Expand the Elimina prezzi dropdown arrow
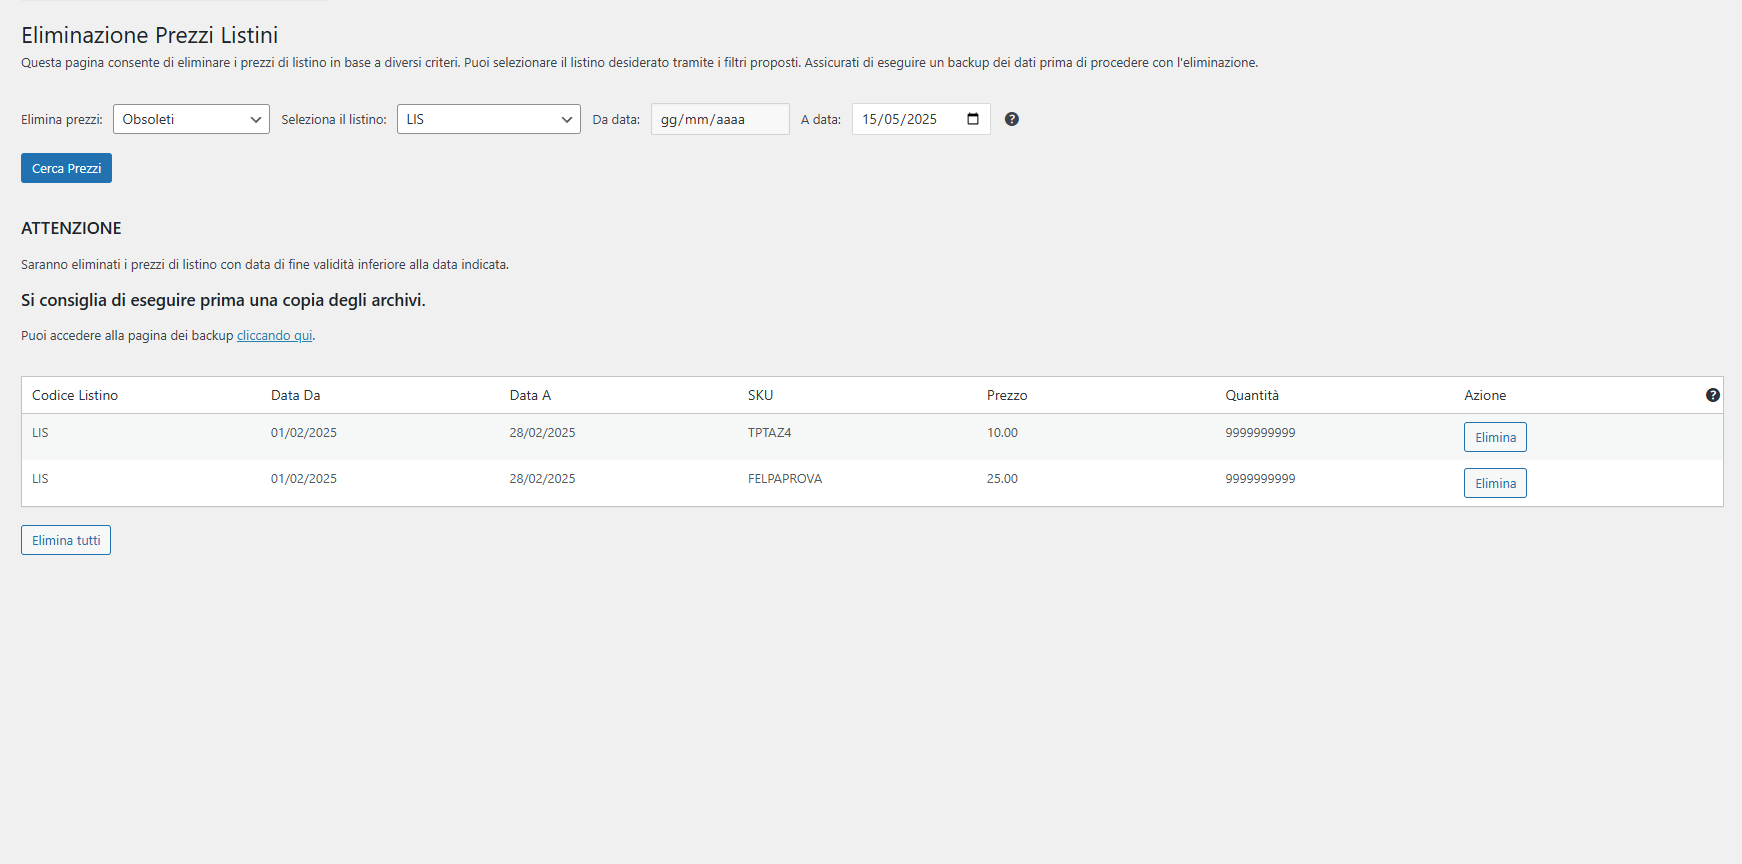The width and height of the screenshot is (1742, 864). (255, 119)
